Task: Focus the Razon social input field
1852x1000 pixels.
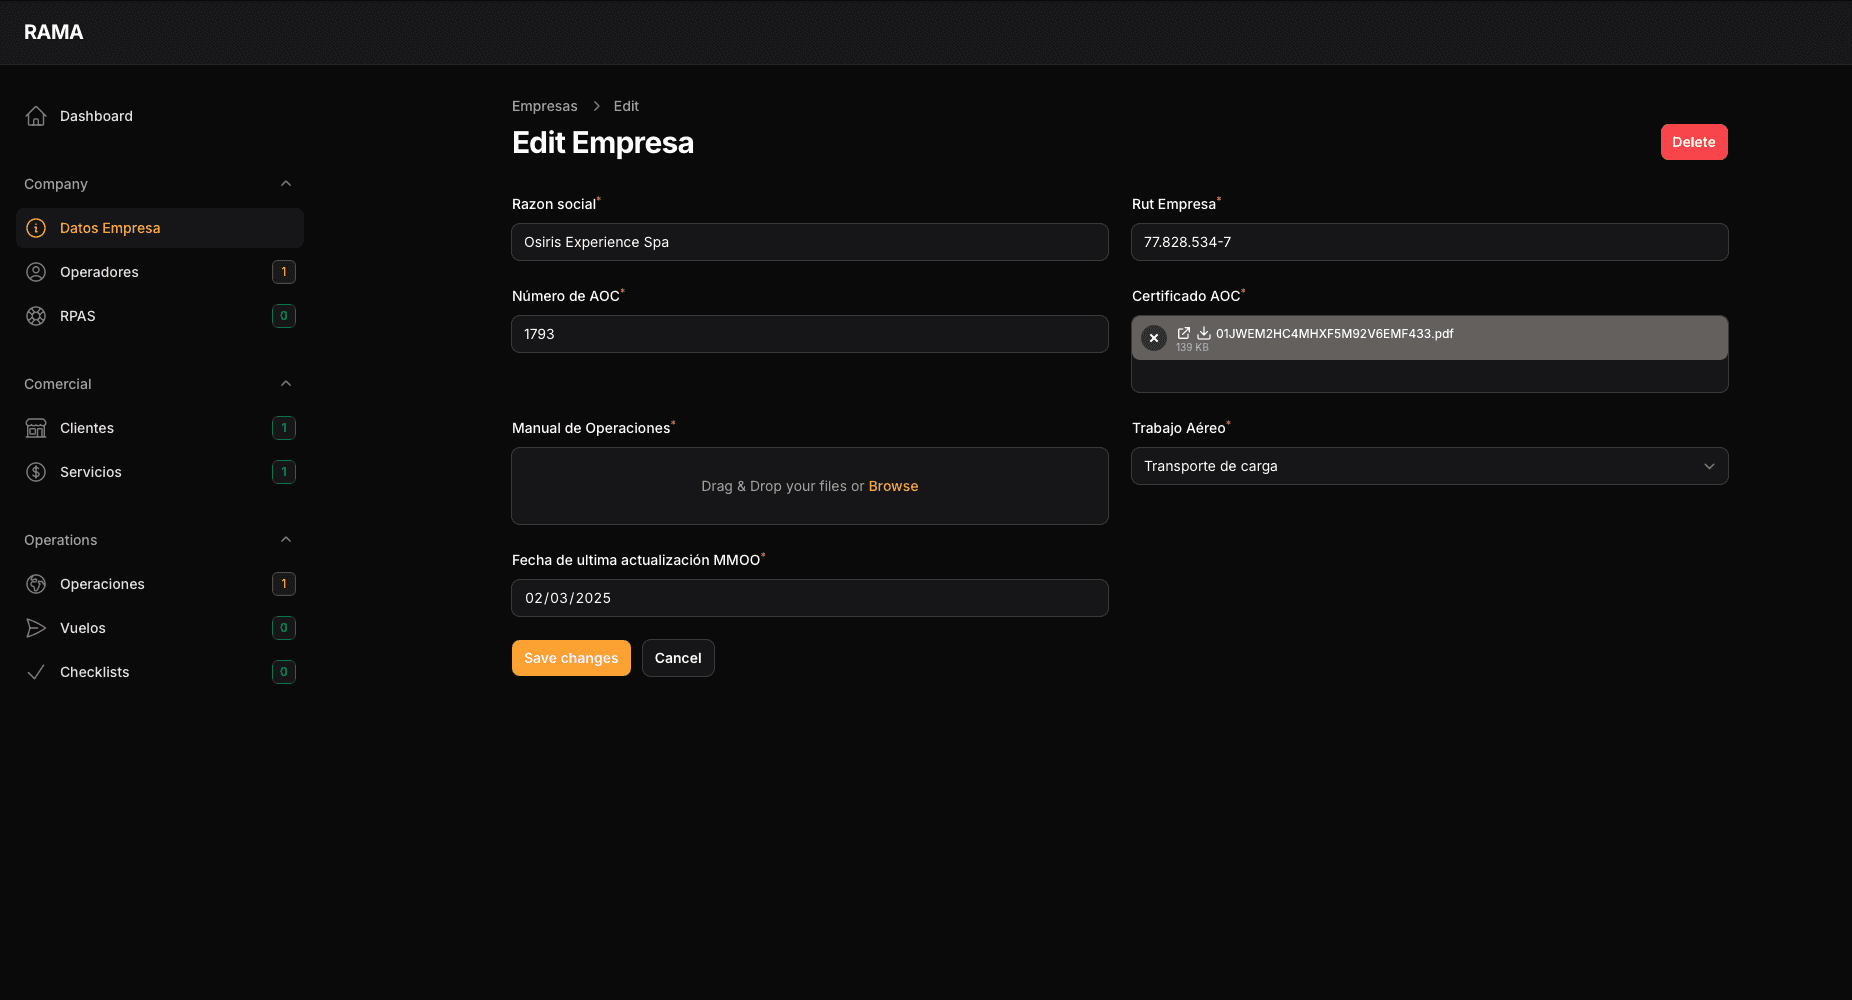Action: (x=810, y=242)
